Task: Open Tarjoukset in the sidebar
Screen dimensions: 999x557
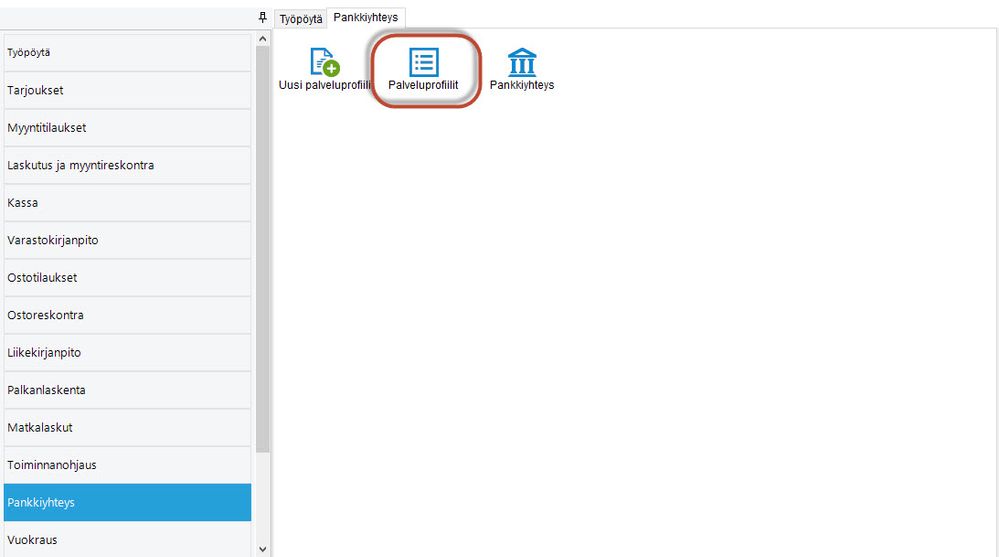Action: tap(127, 90)
